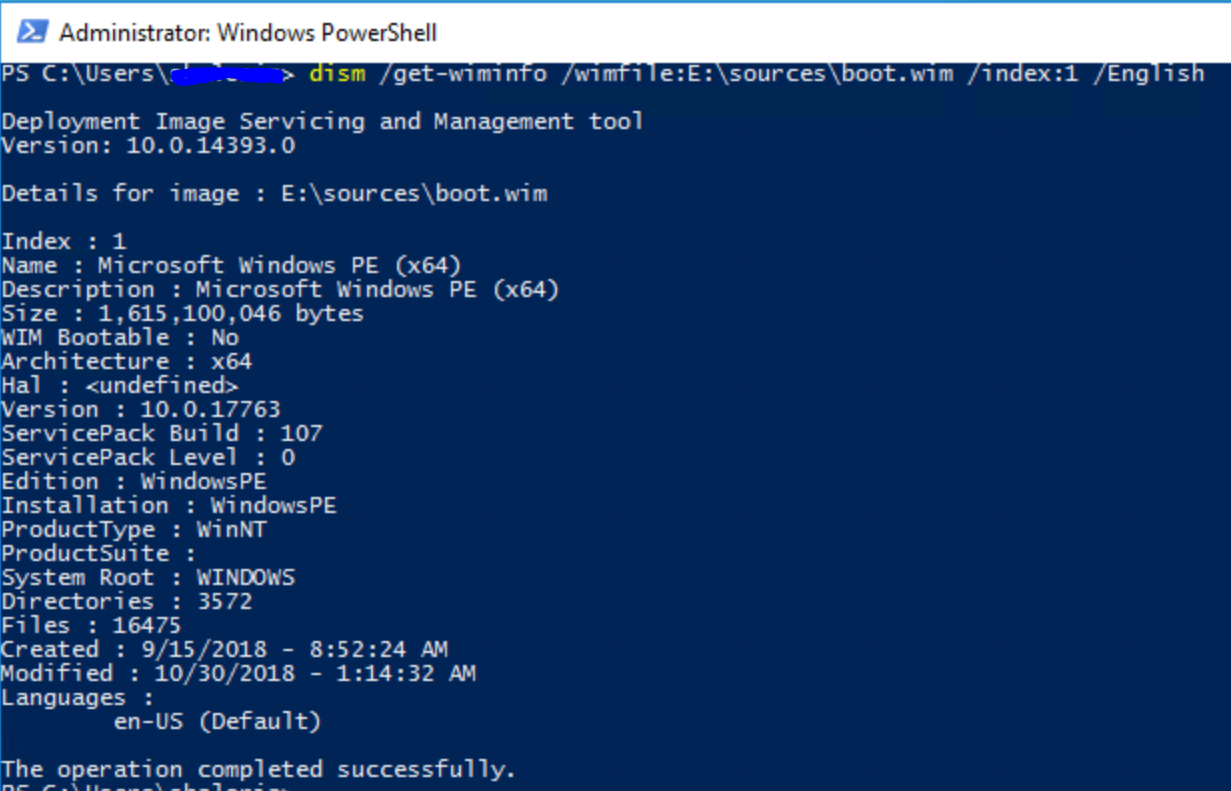
Task: Click the Administrator: Windows PowerShell window title
Action: tap(248, 33)
